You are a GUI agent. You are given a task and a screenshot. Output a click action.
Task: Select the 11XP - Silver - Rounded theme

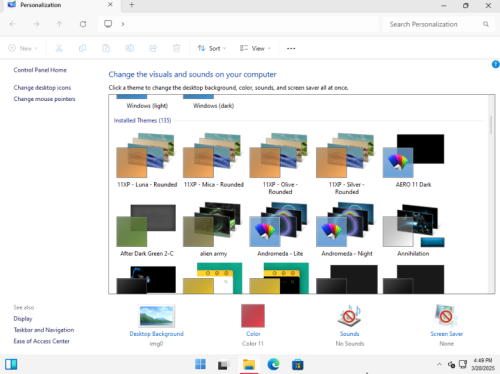[347, 164]
